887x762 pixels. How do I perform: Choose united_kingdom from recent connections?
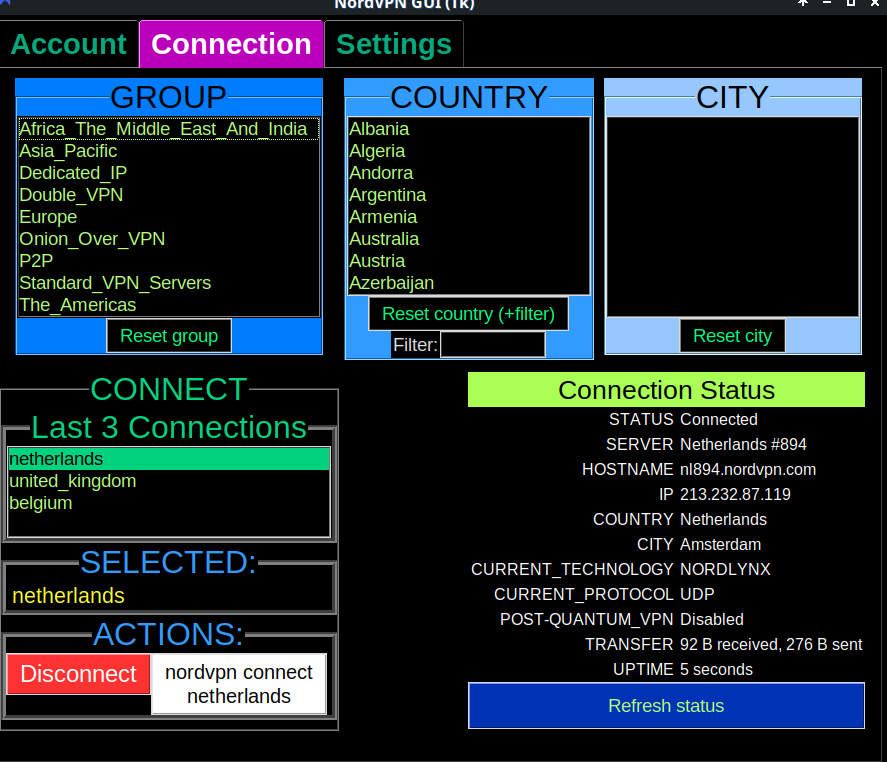click(169, 481)
